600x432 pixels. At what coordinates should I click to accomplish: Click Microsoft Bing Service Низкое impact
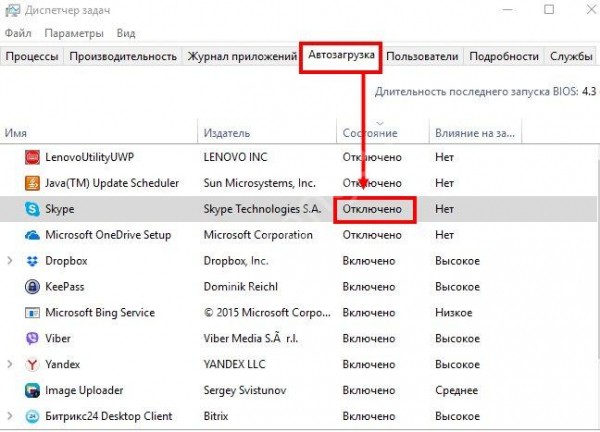pos(454,313)
